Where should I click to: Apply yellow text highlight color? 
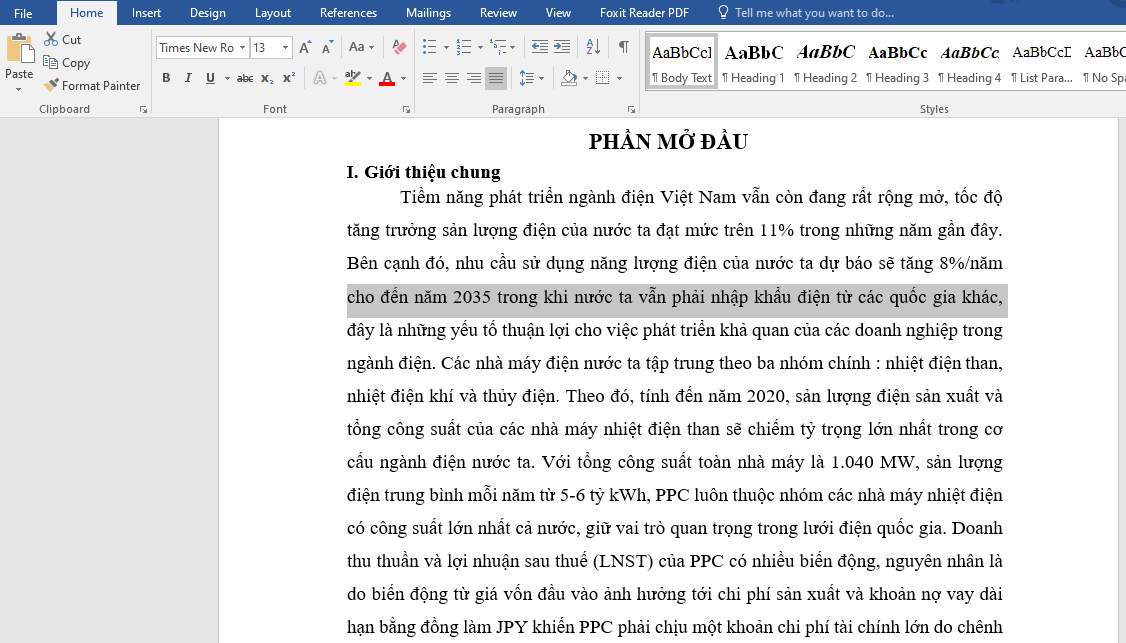click(x=352, y=78)
